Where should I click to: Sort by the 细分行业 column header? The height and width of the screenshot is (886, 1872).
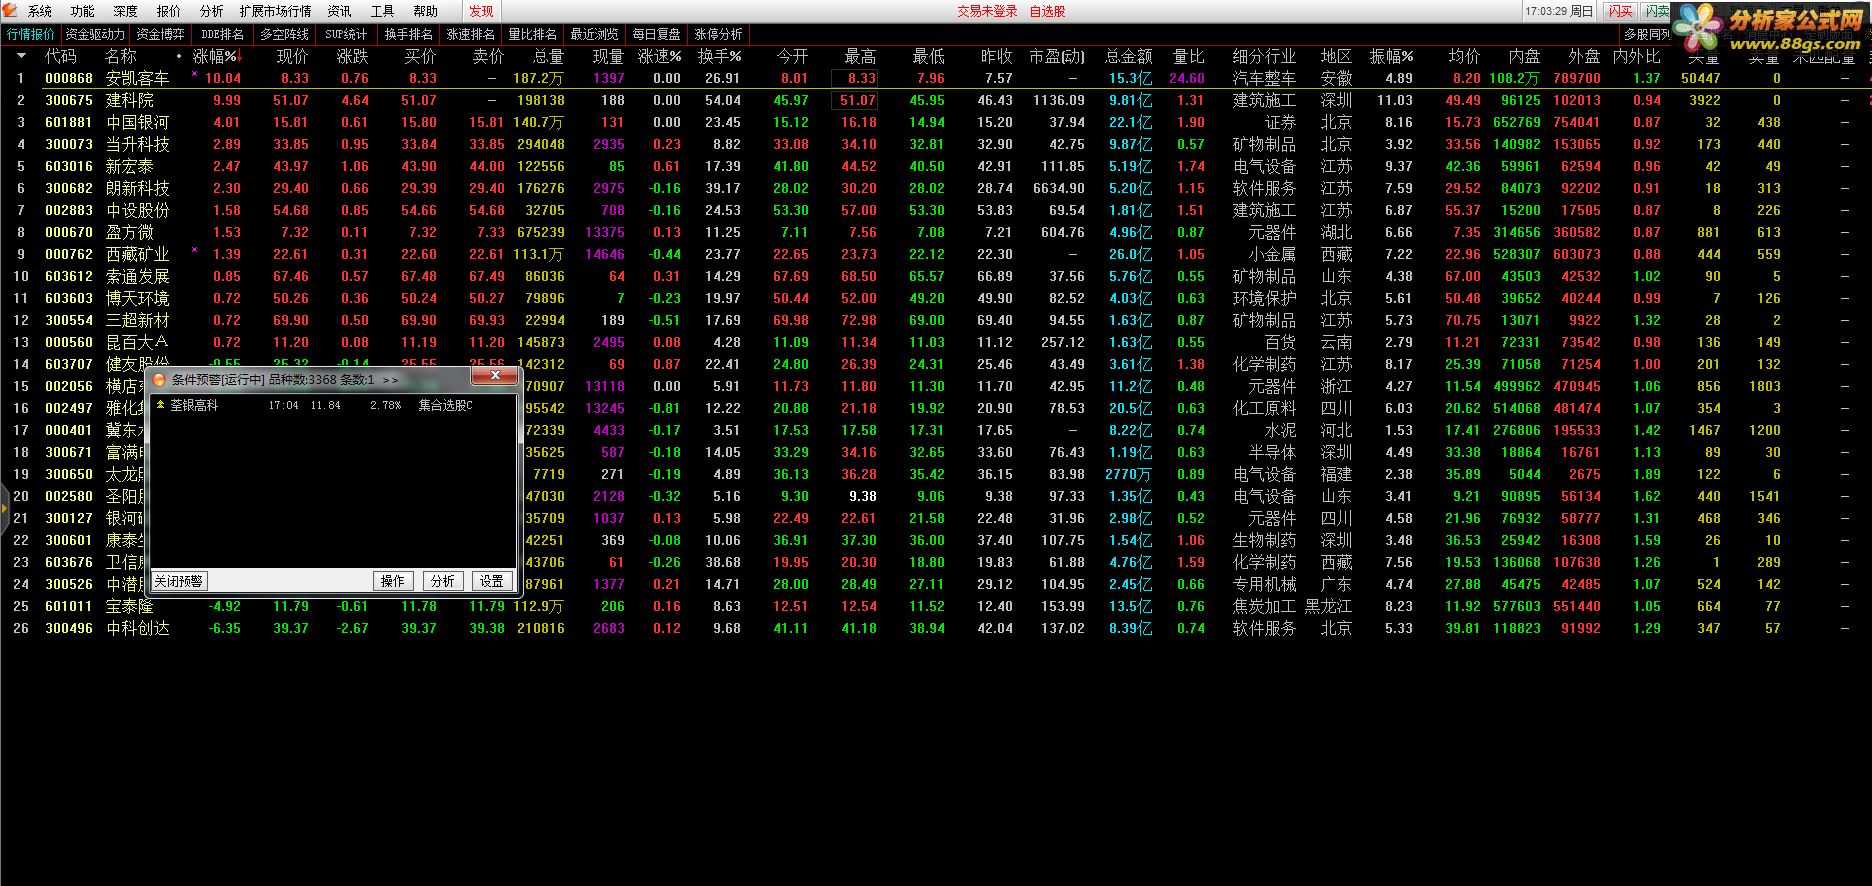click(1264, 57)
